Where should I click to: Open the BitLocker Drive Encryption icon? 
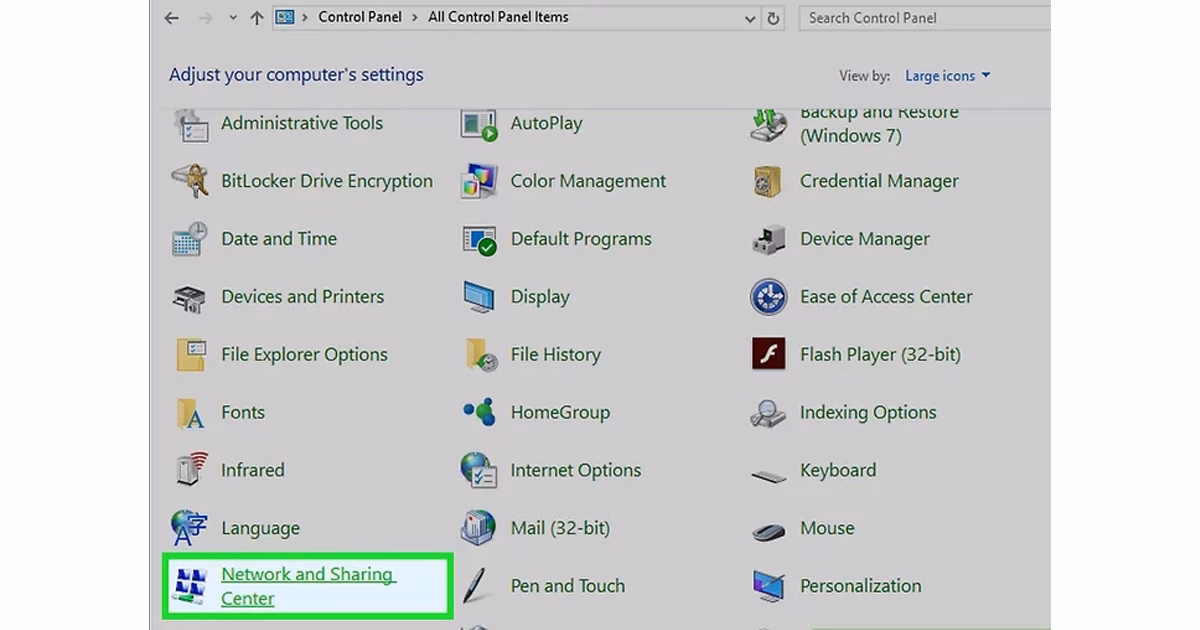189,182
